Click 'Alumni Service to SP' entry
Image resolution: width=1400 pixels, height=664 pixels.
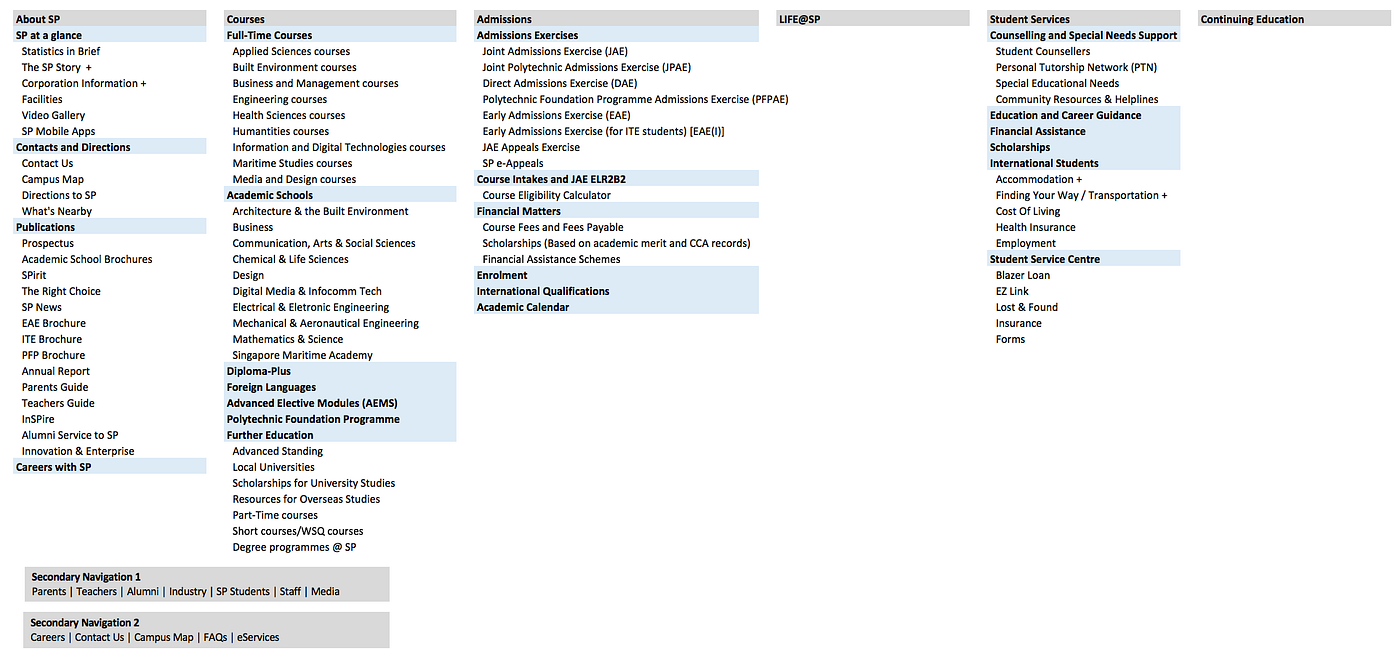[x=70, y=435]
